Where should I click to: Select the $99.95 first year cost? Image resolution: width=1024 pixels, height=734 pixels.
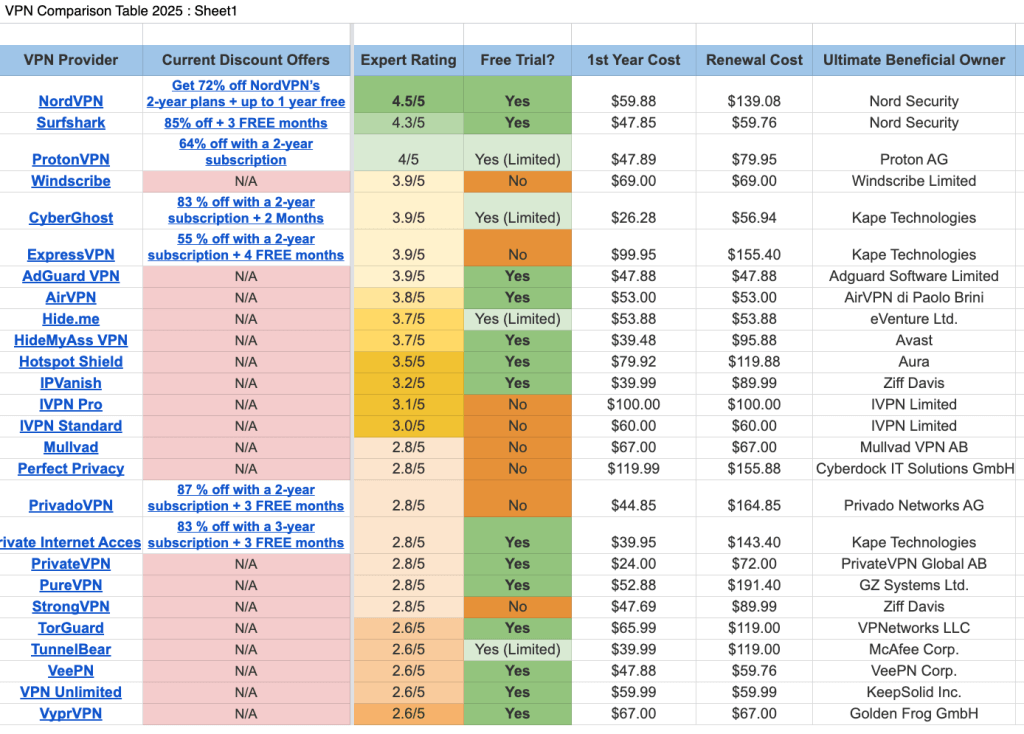633,247
